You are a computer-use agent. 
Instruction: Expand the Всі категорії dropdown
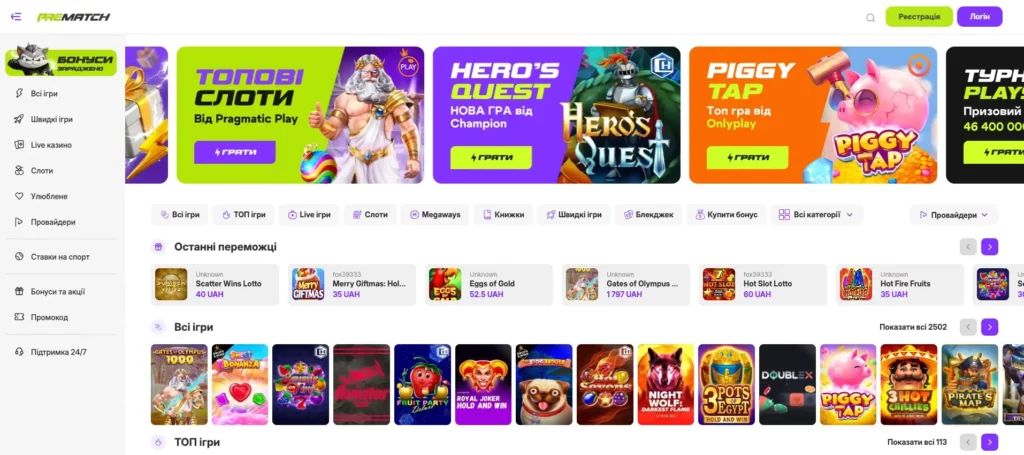(816, 215)
